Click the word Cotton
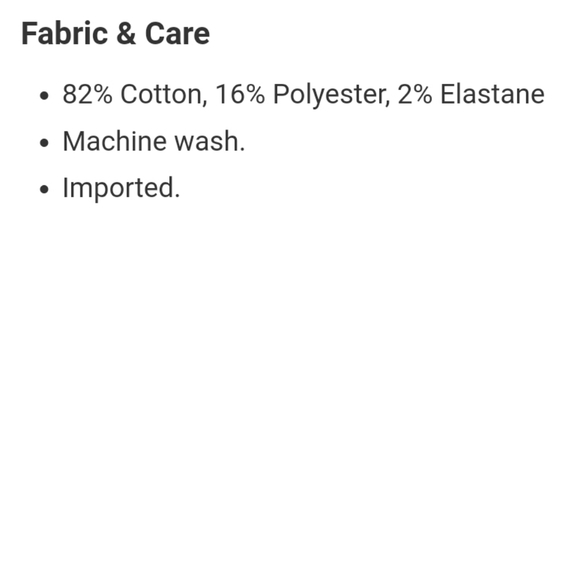The image size is (580, 580). [x=161, y=94]
